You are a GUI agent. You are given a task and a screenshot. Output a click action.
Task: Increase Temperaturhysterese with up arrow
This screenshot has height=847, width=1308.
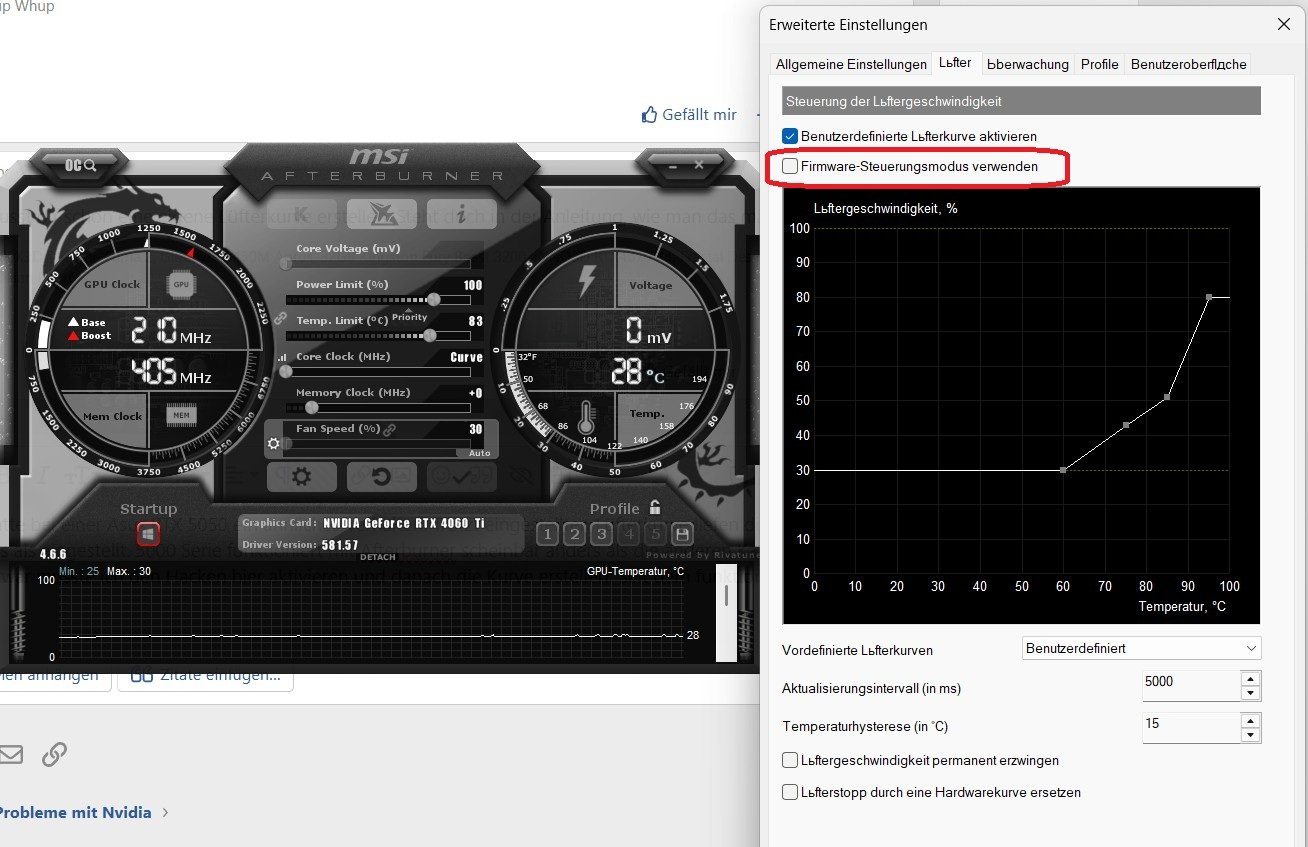tap(1250, 720)
